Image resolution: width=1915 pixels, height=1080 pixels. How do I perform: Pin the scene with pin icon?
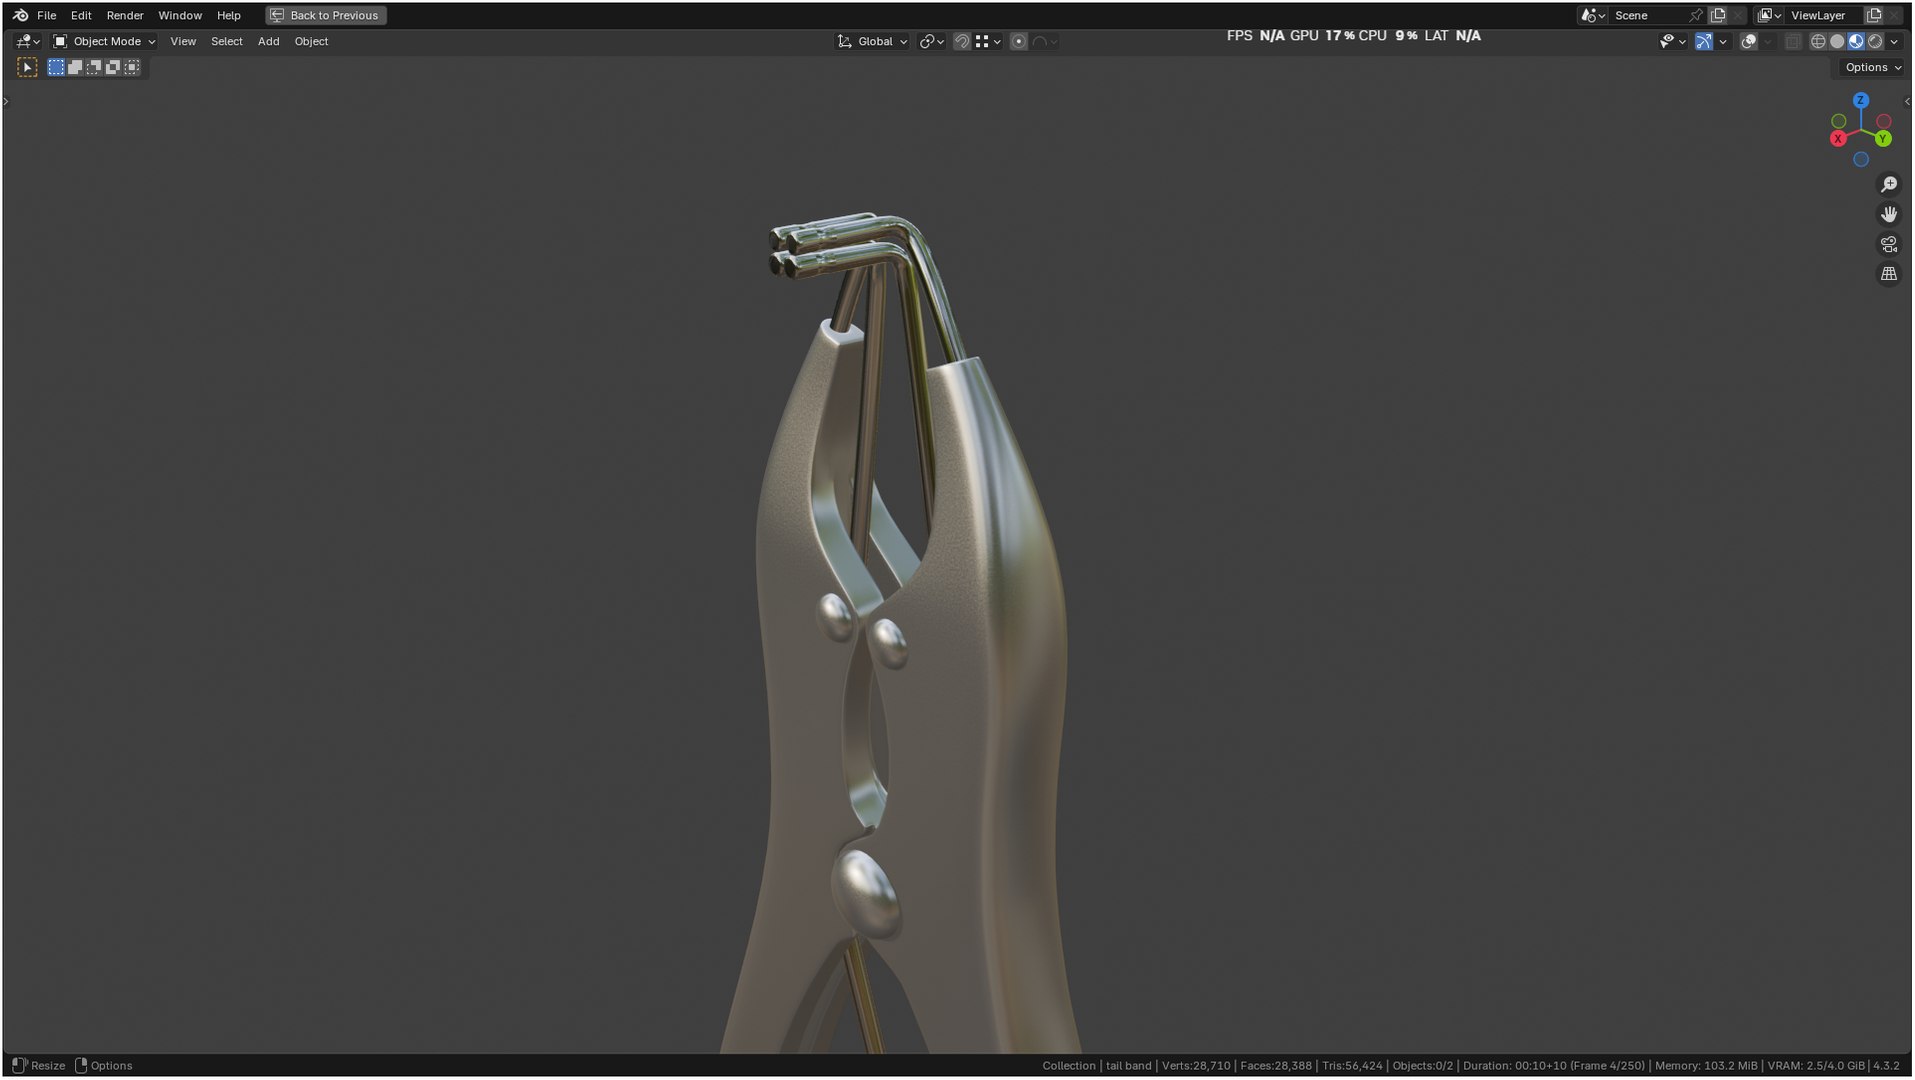(x=1696, y=15)
